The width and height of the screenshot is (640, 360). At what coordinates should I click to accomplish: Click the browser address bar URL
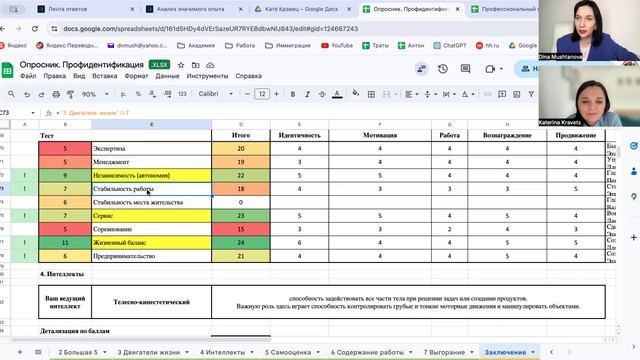coord(211,29)
